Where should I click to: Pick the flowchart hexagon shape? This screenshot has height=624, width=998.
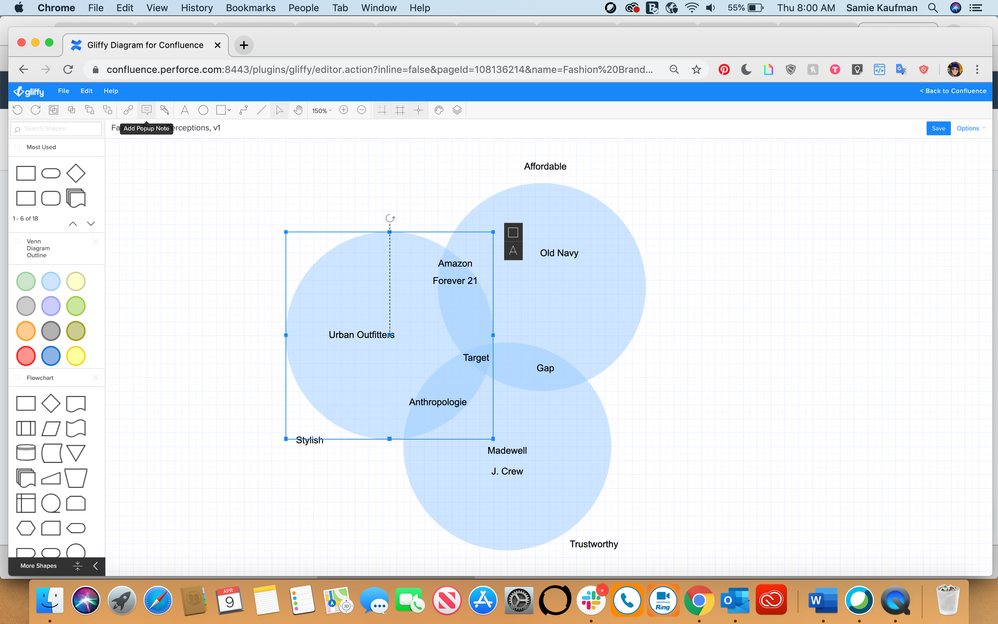coord(25,528)
